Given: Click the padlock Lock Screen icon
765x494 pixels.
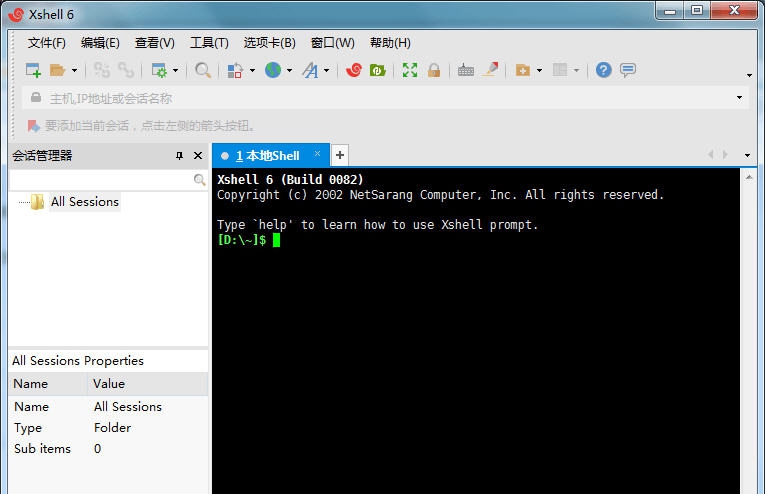Looking at the screenshot, I should [434, 70].
